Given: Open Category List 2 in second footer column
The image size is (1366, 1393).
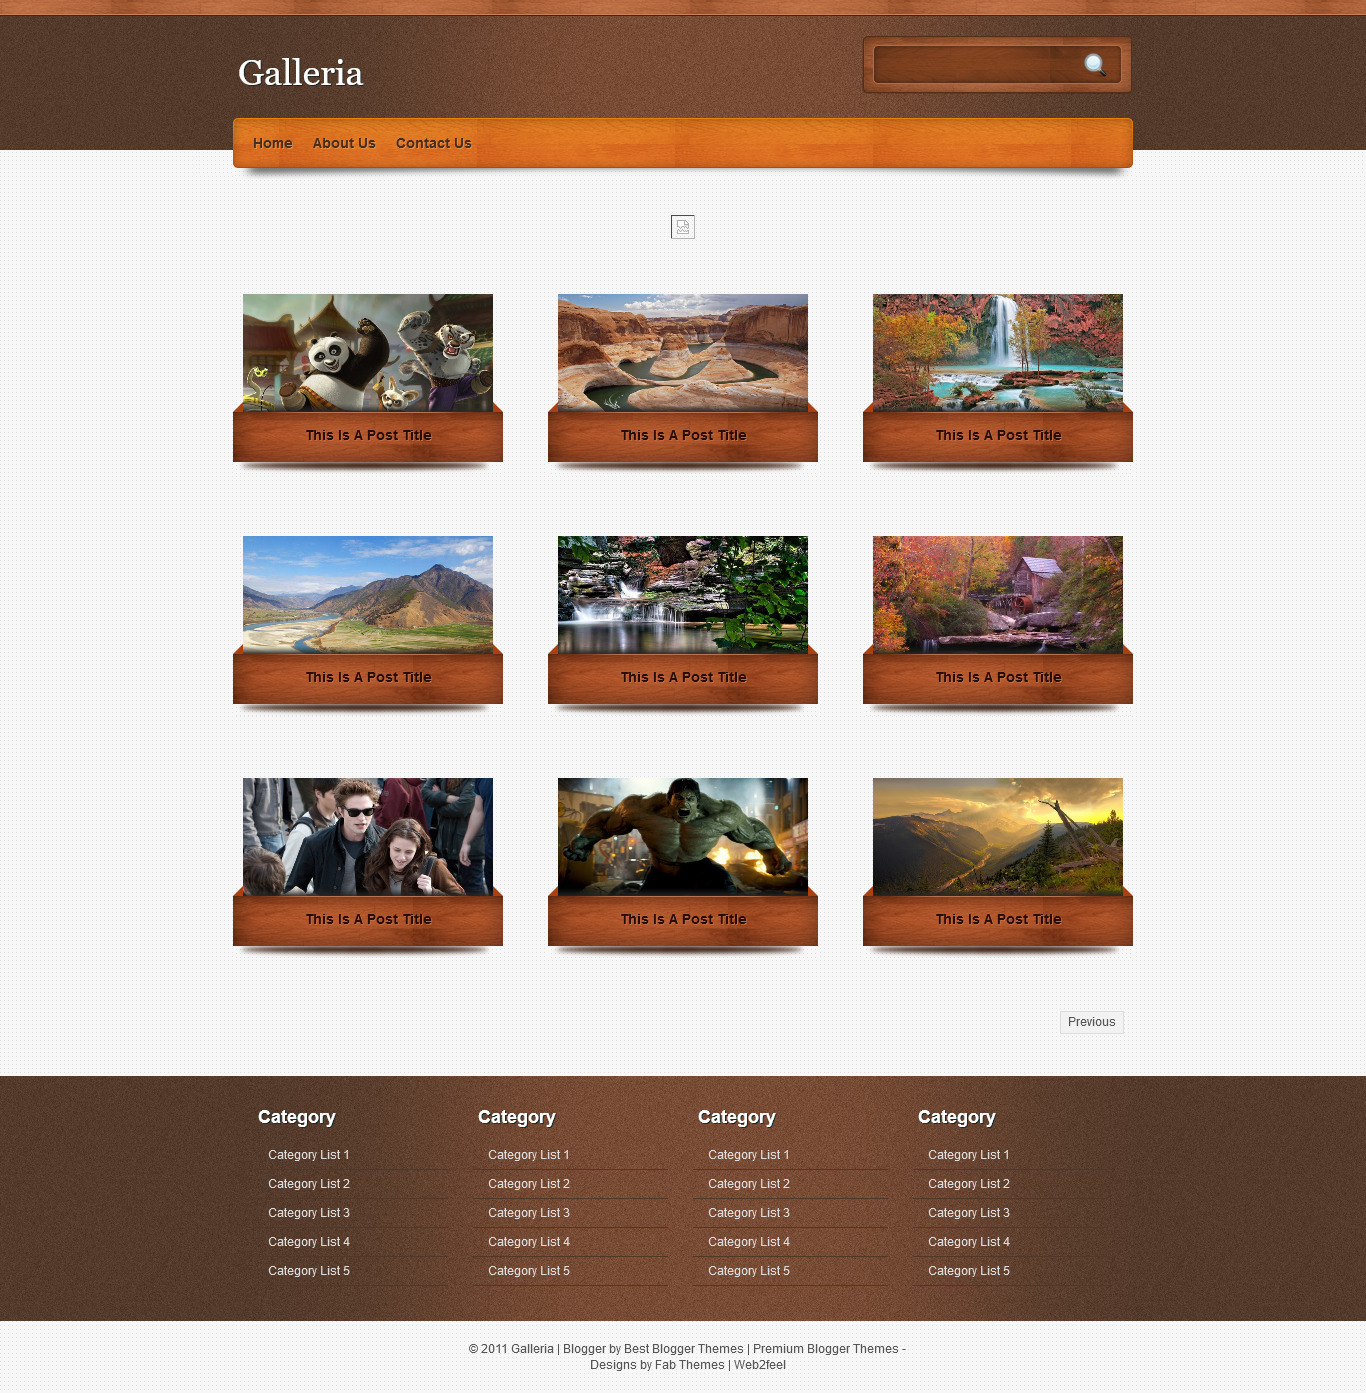Looking at the screenshot, I should pyautogui.click(x=528, y=1184).
